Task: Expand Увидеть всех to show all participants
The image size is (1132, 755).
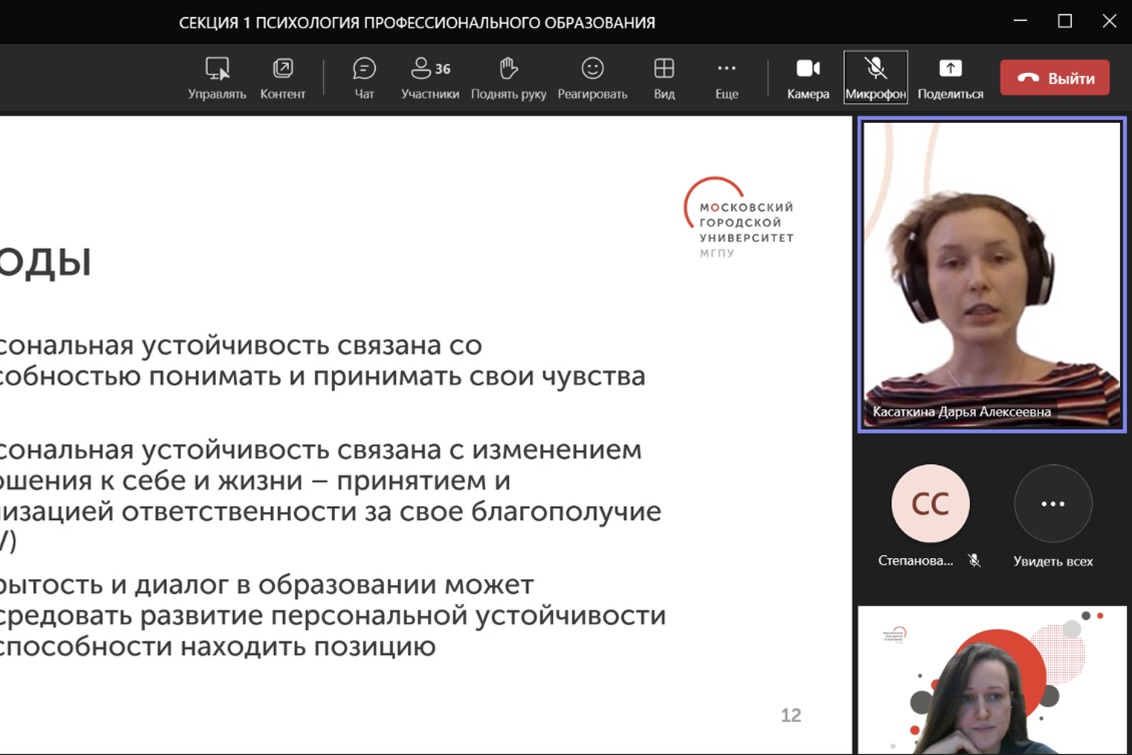Action: pyautogui.click(x=1052, y=504)
